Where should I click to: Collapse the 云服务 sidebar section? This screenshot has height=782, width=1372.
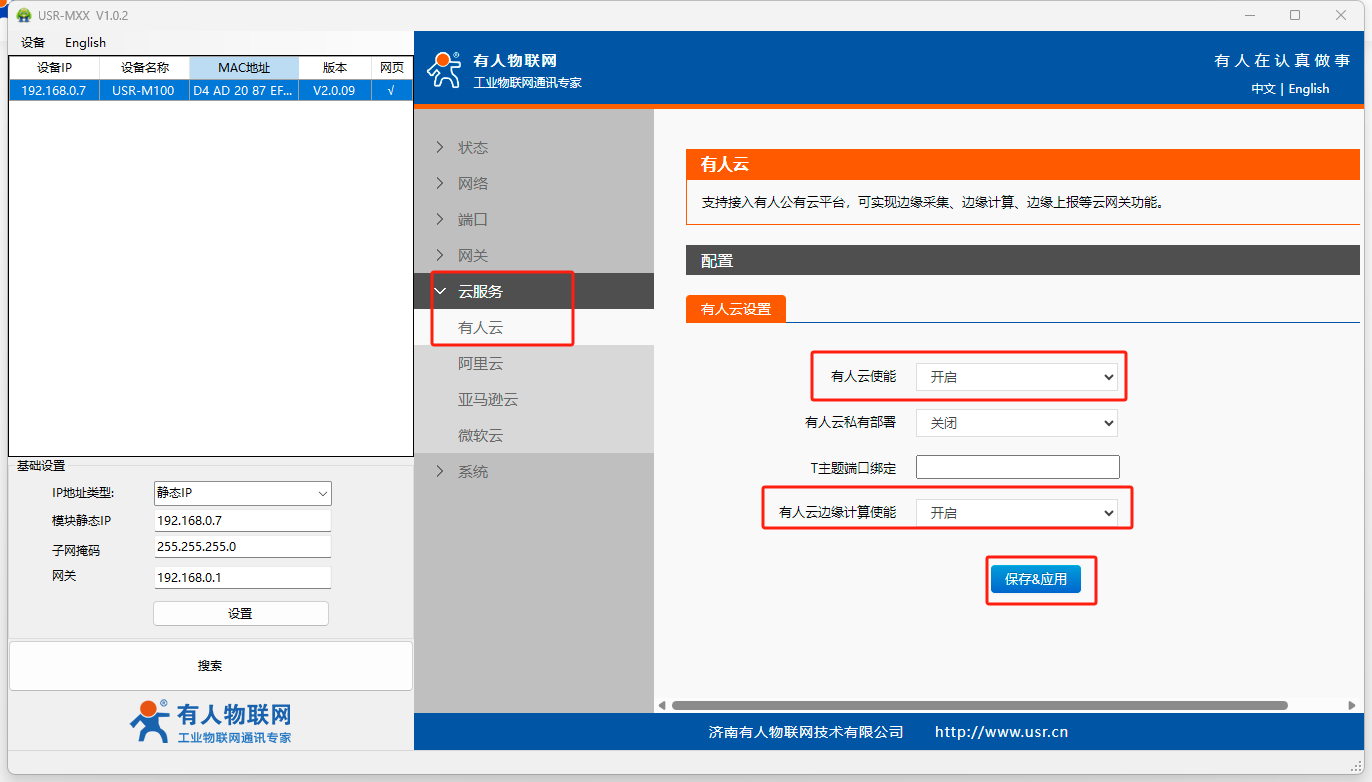pos(480,291)
